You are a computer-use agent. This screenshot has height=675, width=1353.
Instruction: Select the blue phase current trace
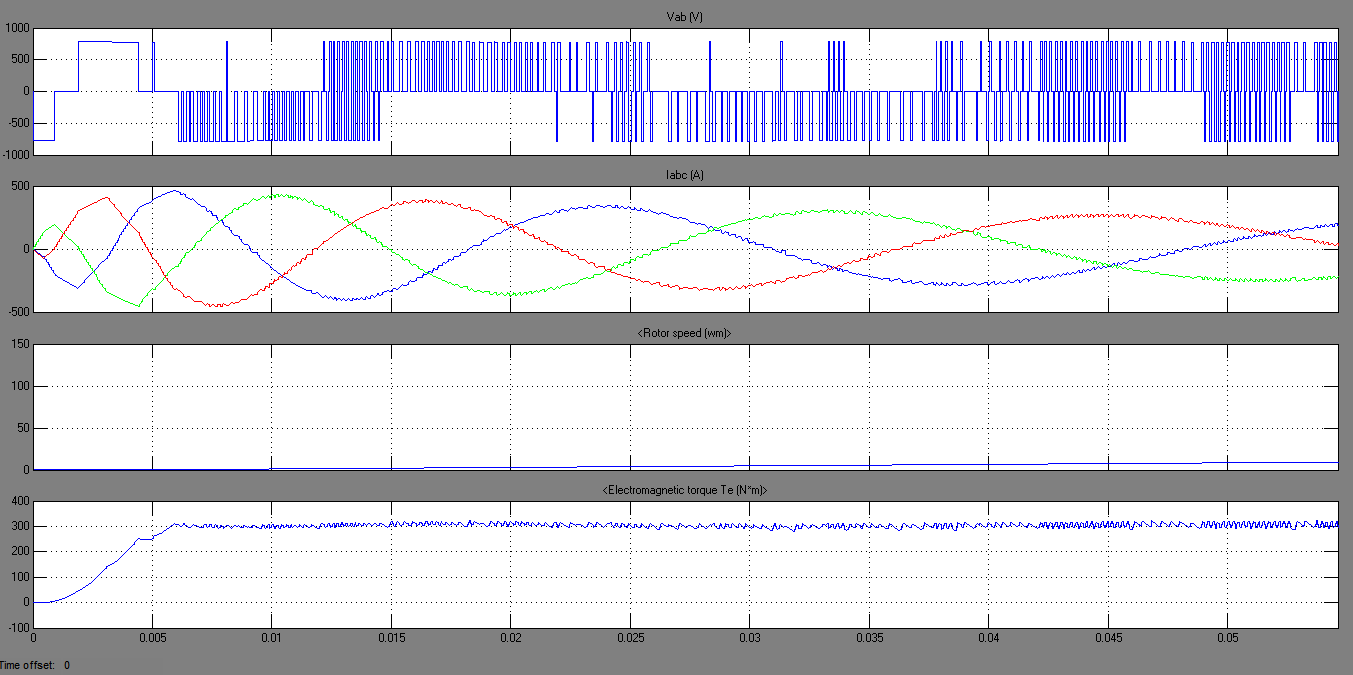pos(177,191)
